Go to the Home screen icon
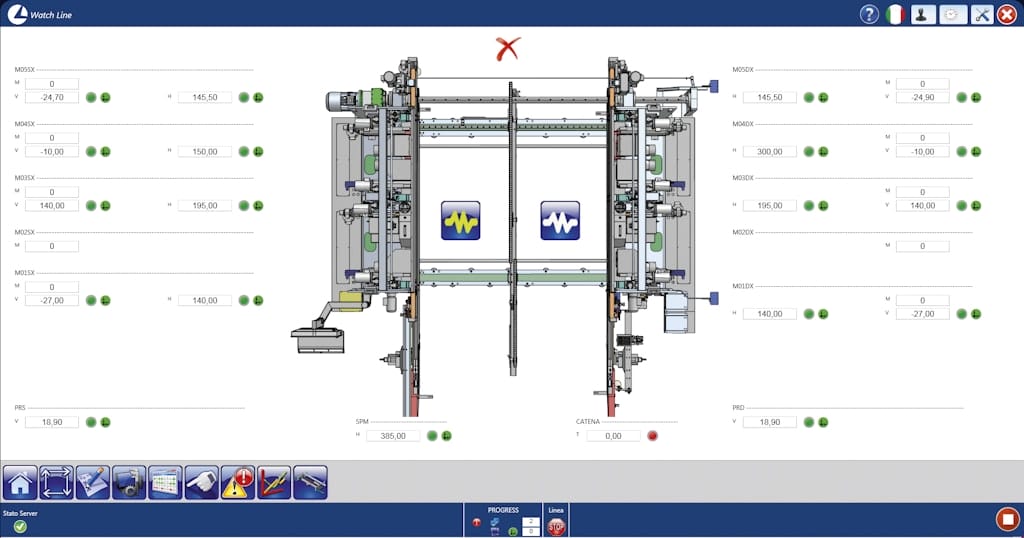Screen dimensions: 1024x538 point(21,483)
